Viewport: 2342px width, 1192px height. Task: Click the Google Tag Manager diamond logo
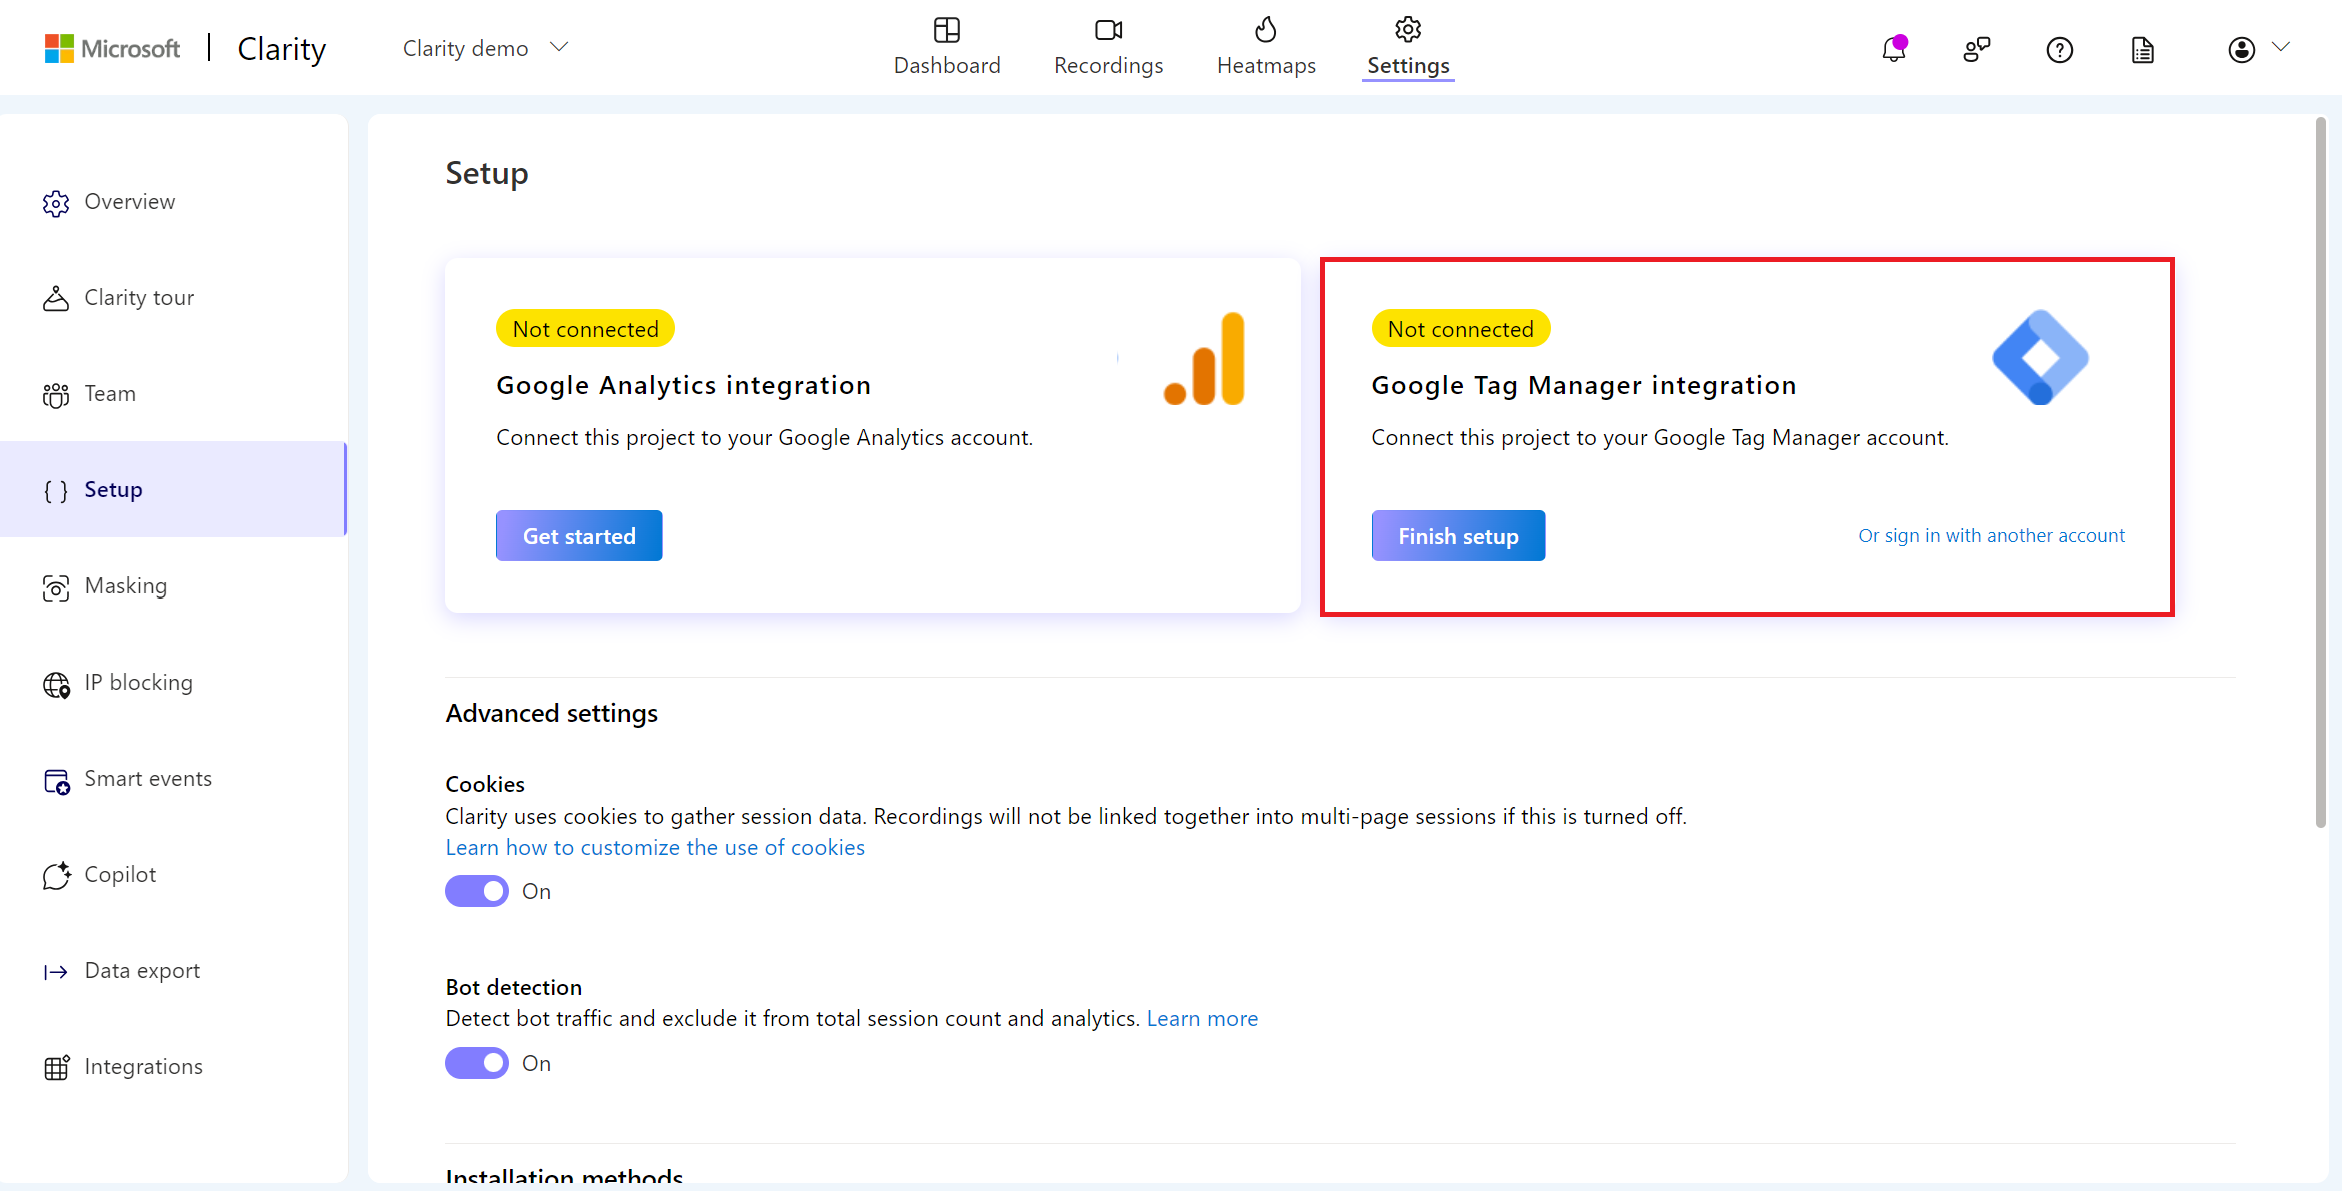[2040, 357]
